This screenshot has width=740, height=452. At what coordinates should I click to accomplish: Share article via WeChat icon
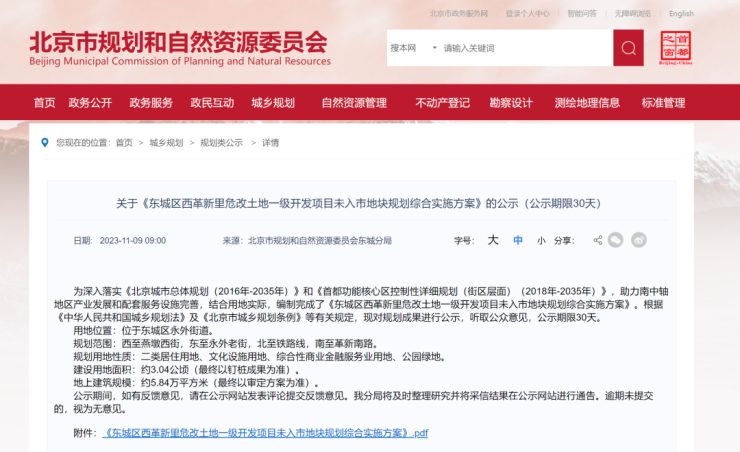[615, 240]
